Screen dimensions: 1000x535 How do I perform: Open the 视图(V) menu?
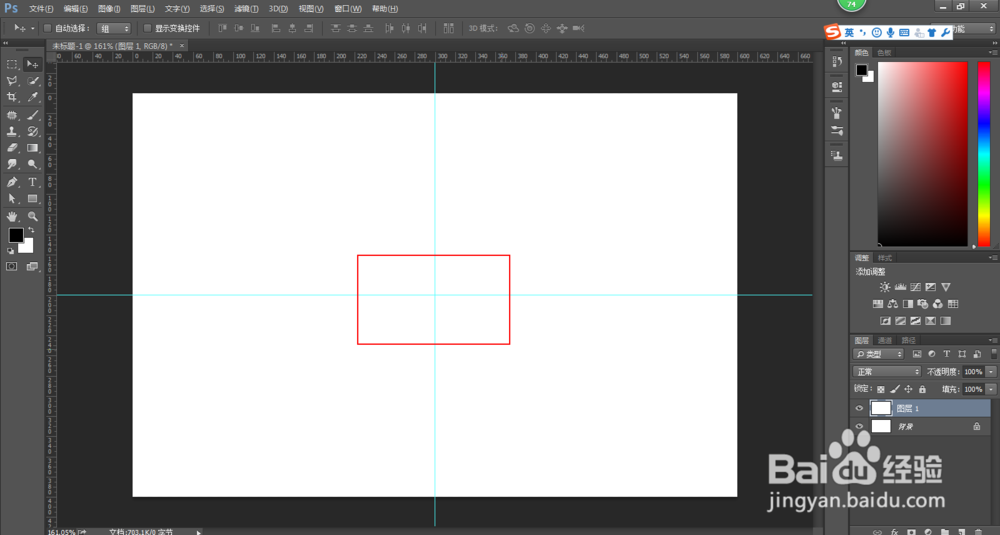point(311,9)
